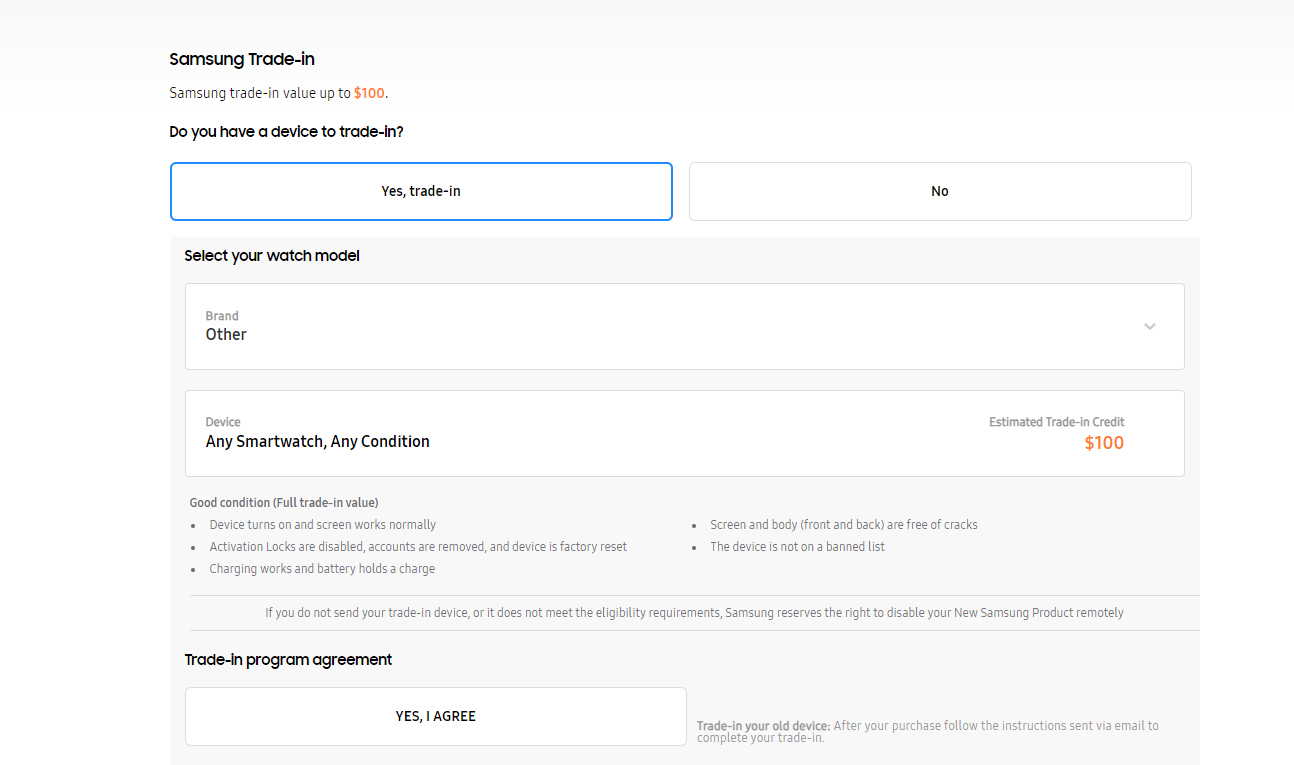
Task: Click "Screen and body are free of cracks" bullet
Action: (x=844, y=525)
